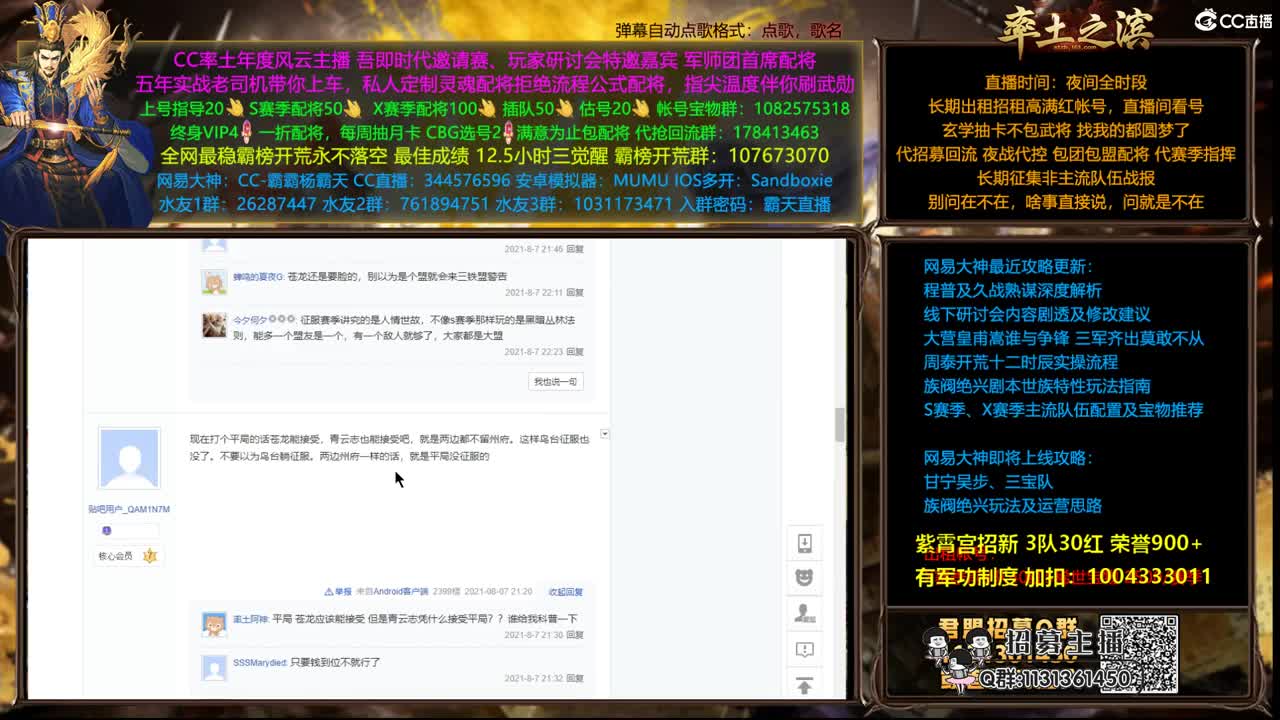The width and height of the screenshot is (1280, 720).
Task: Click the 我也说一句 button
Action: [x=555, y=382]
